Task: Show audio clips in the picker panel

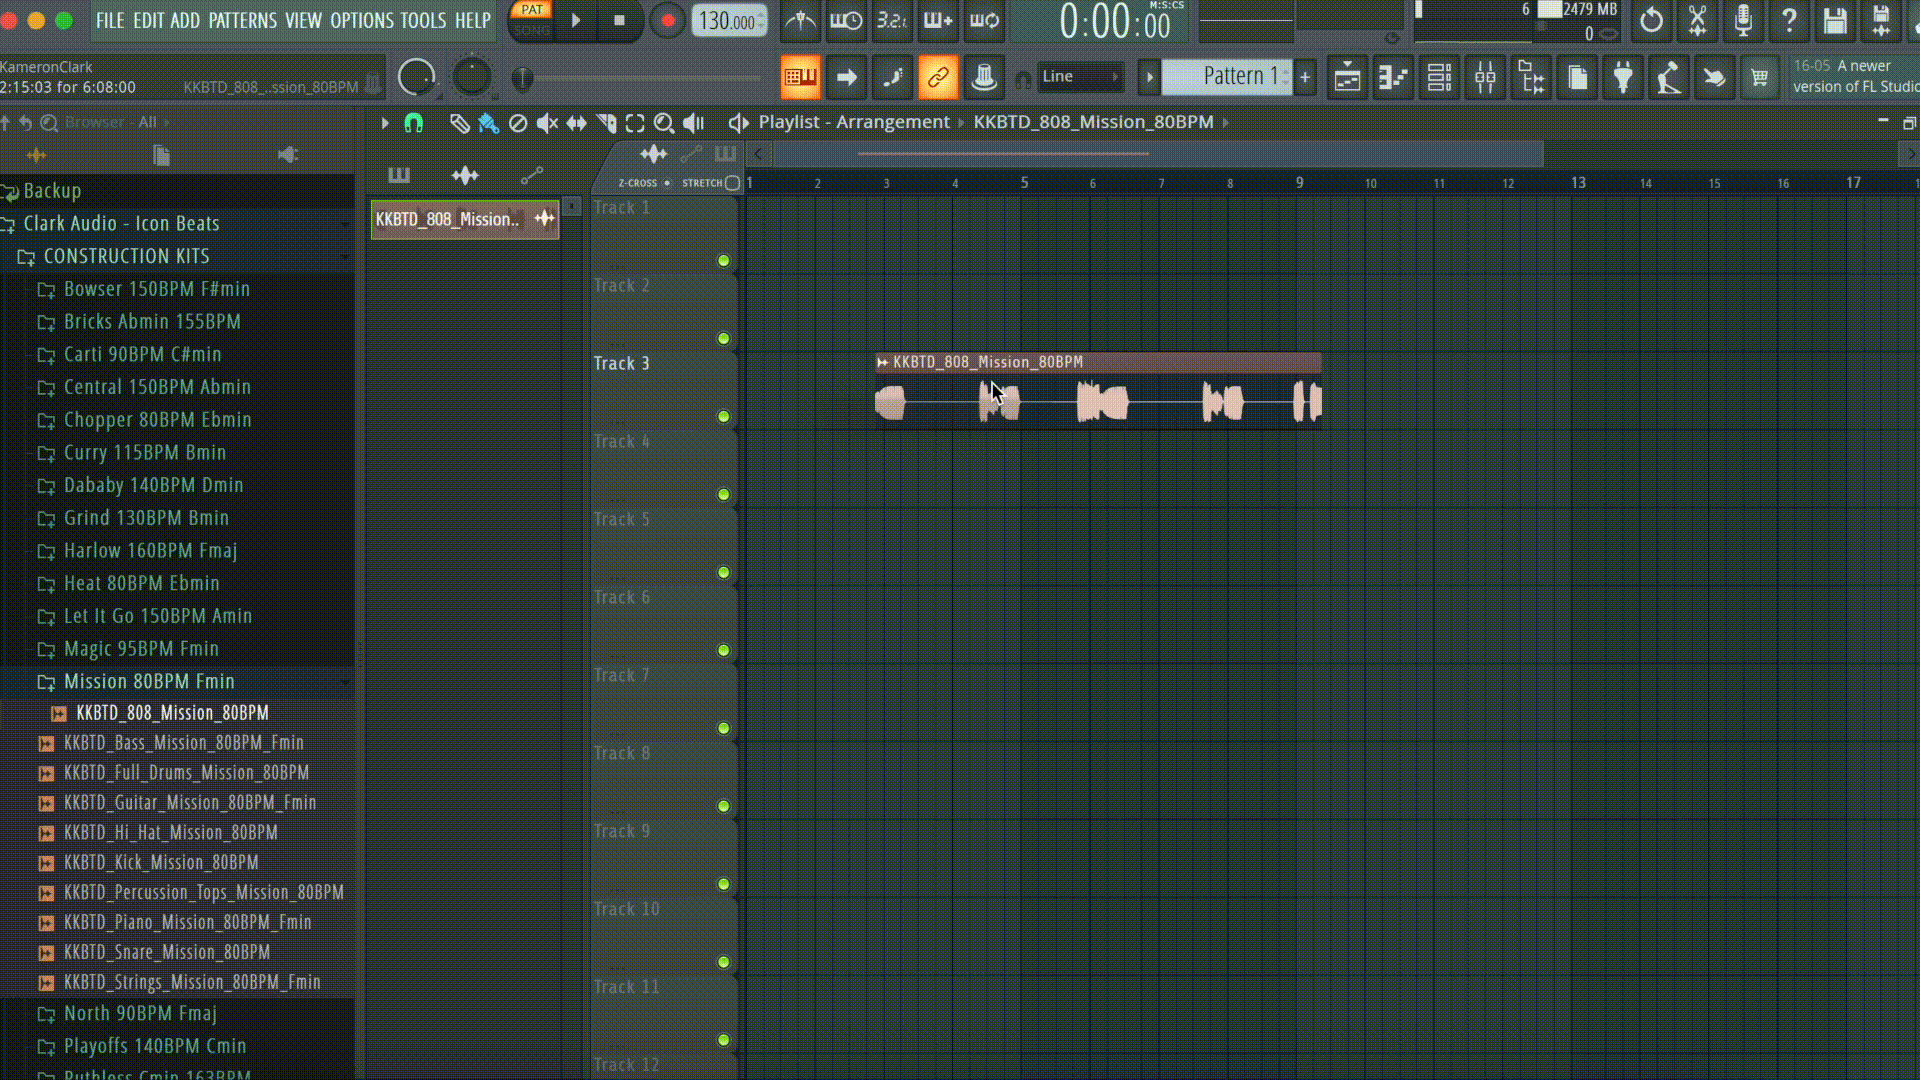Action: tap(465, 176)
